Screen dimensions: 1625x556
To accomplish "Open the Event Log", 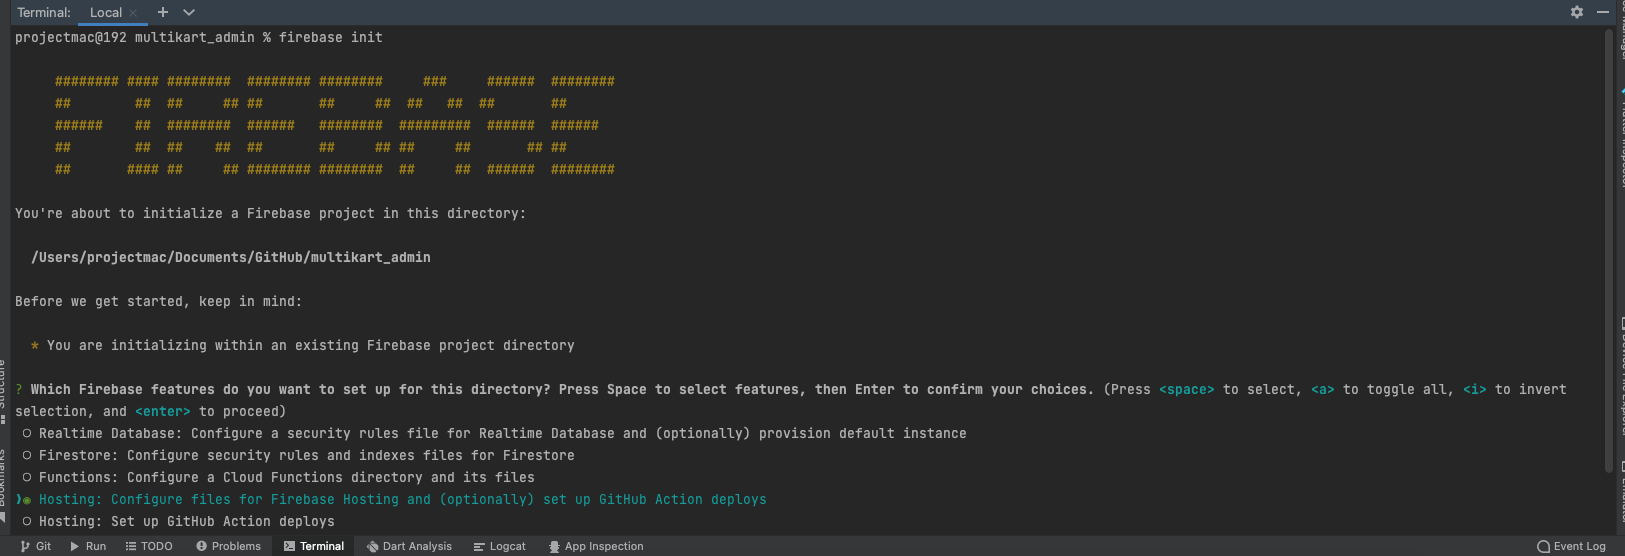I will pos(1571,546).
